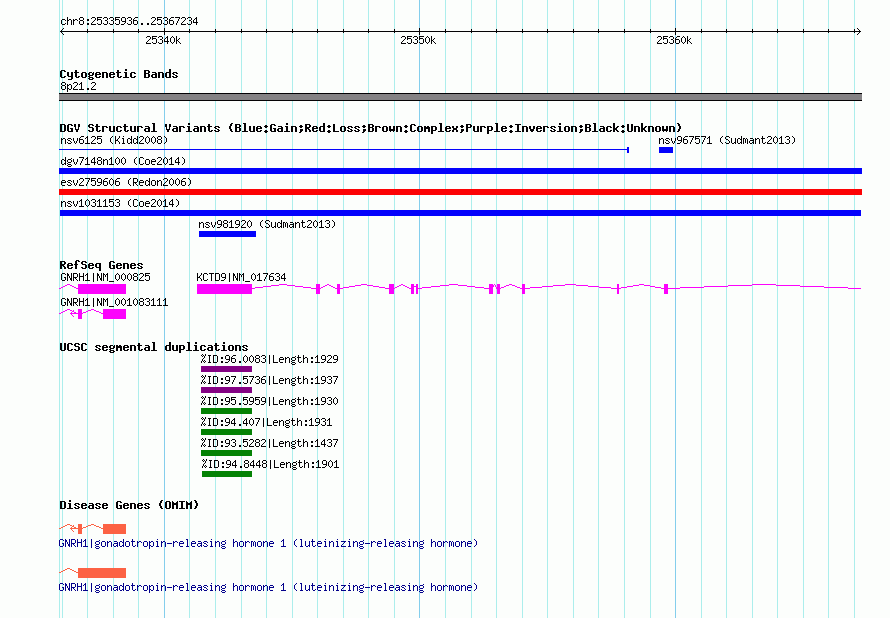Select the green bar under %ID:94.8448
This screenshot has height=618, width=890.
pos(226,474)
